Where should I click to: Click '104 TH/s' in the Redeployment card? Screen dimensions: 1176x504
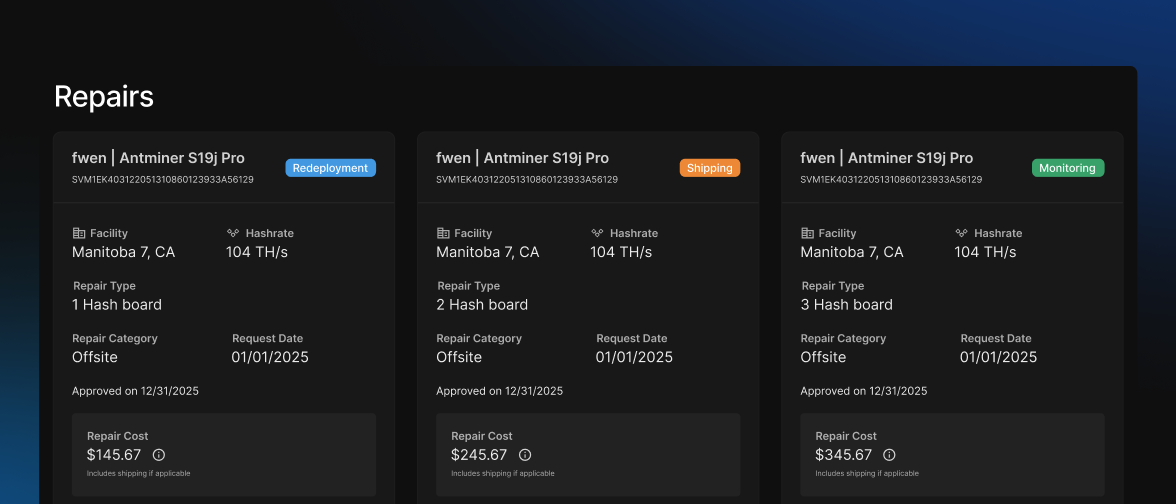[257, 252]
